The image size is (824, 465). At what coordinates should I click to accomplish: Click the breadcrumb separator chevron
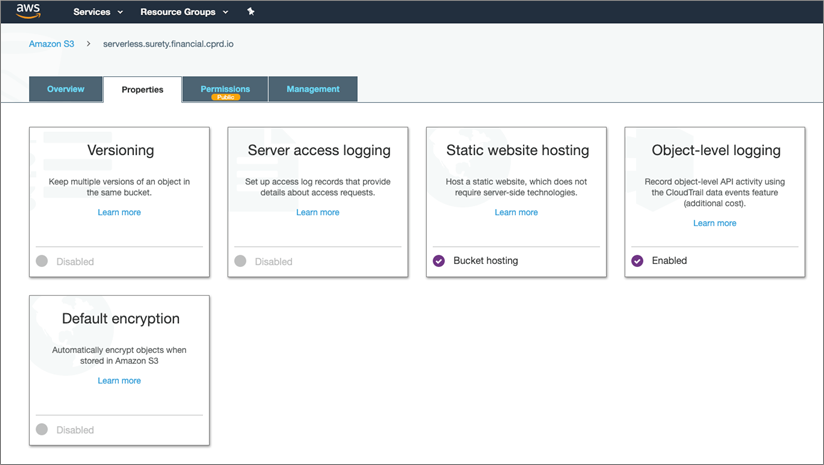tap(88, 44)
